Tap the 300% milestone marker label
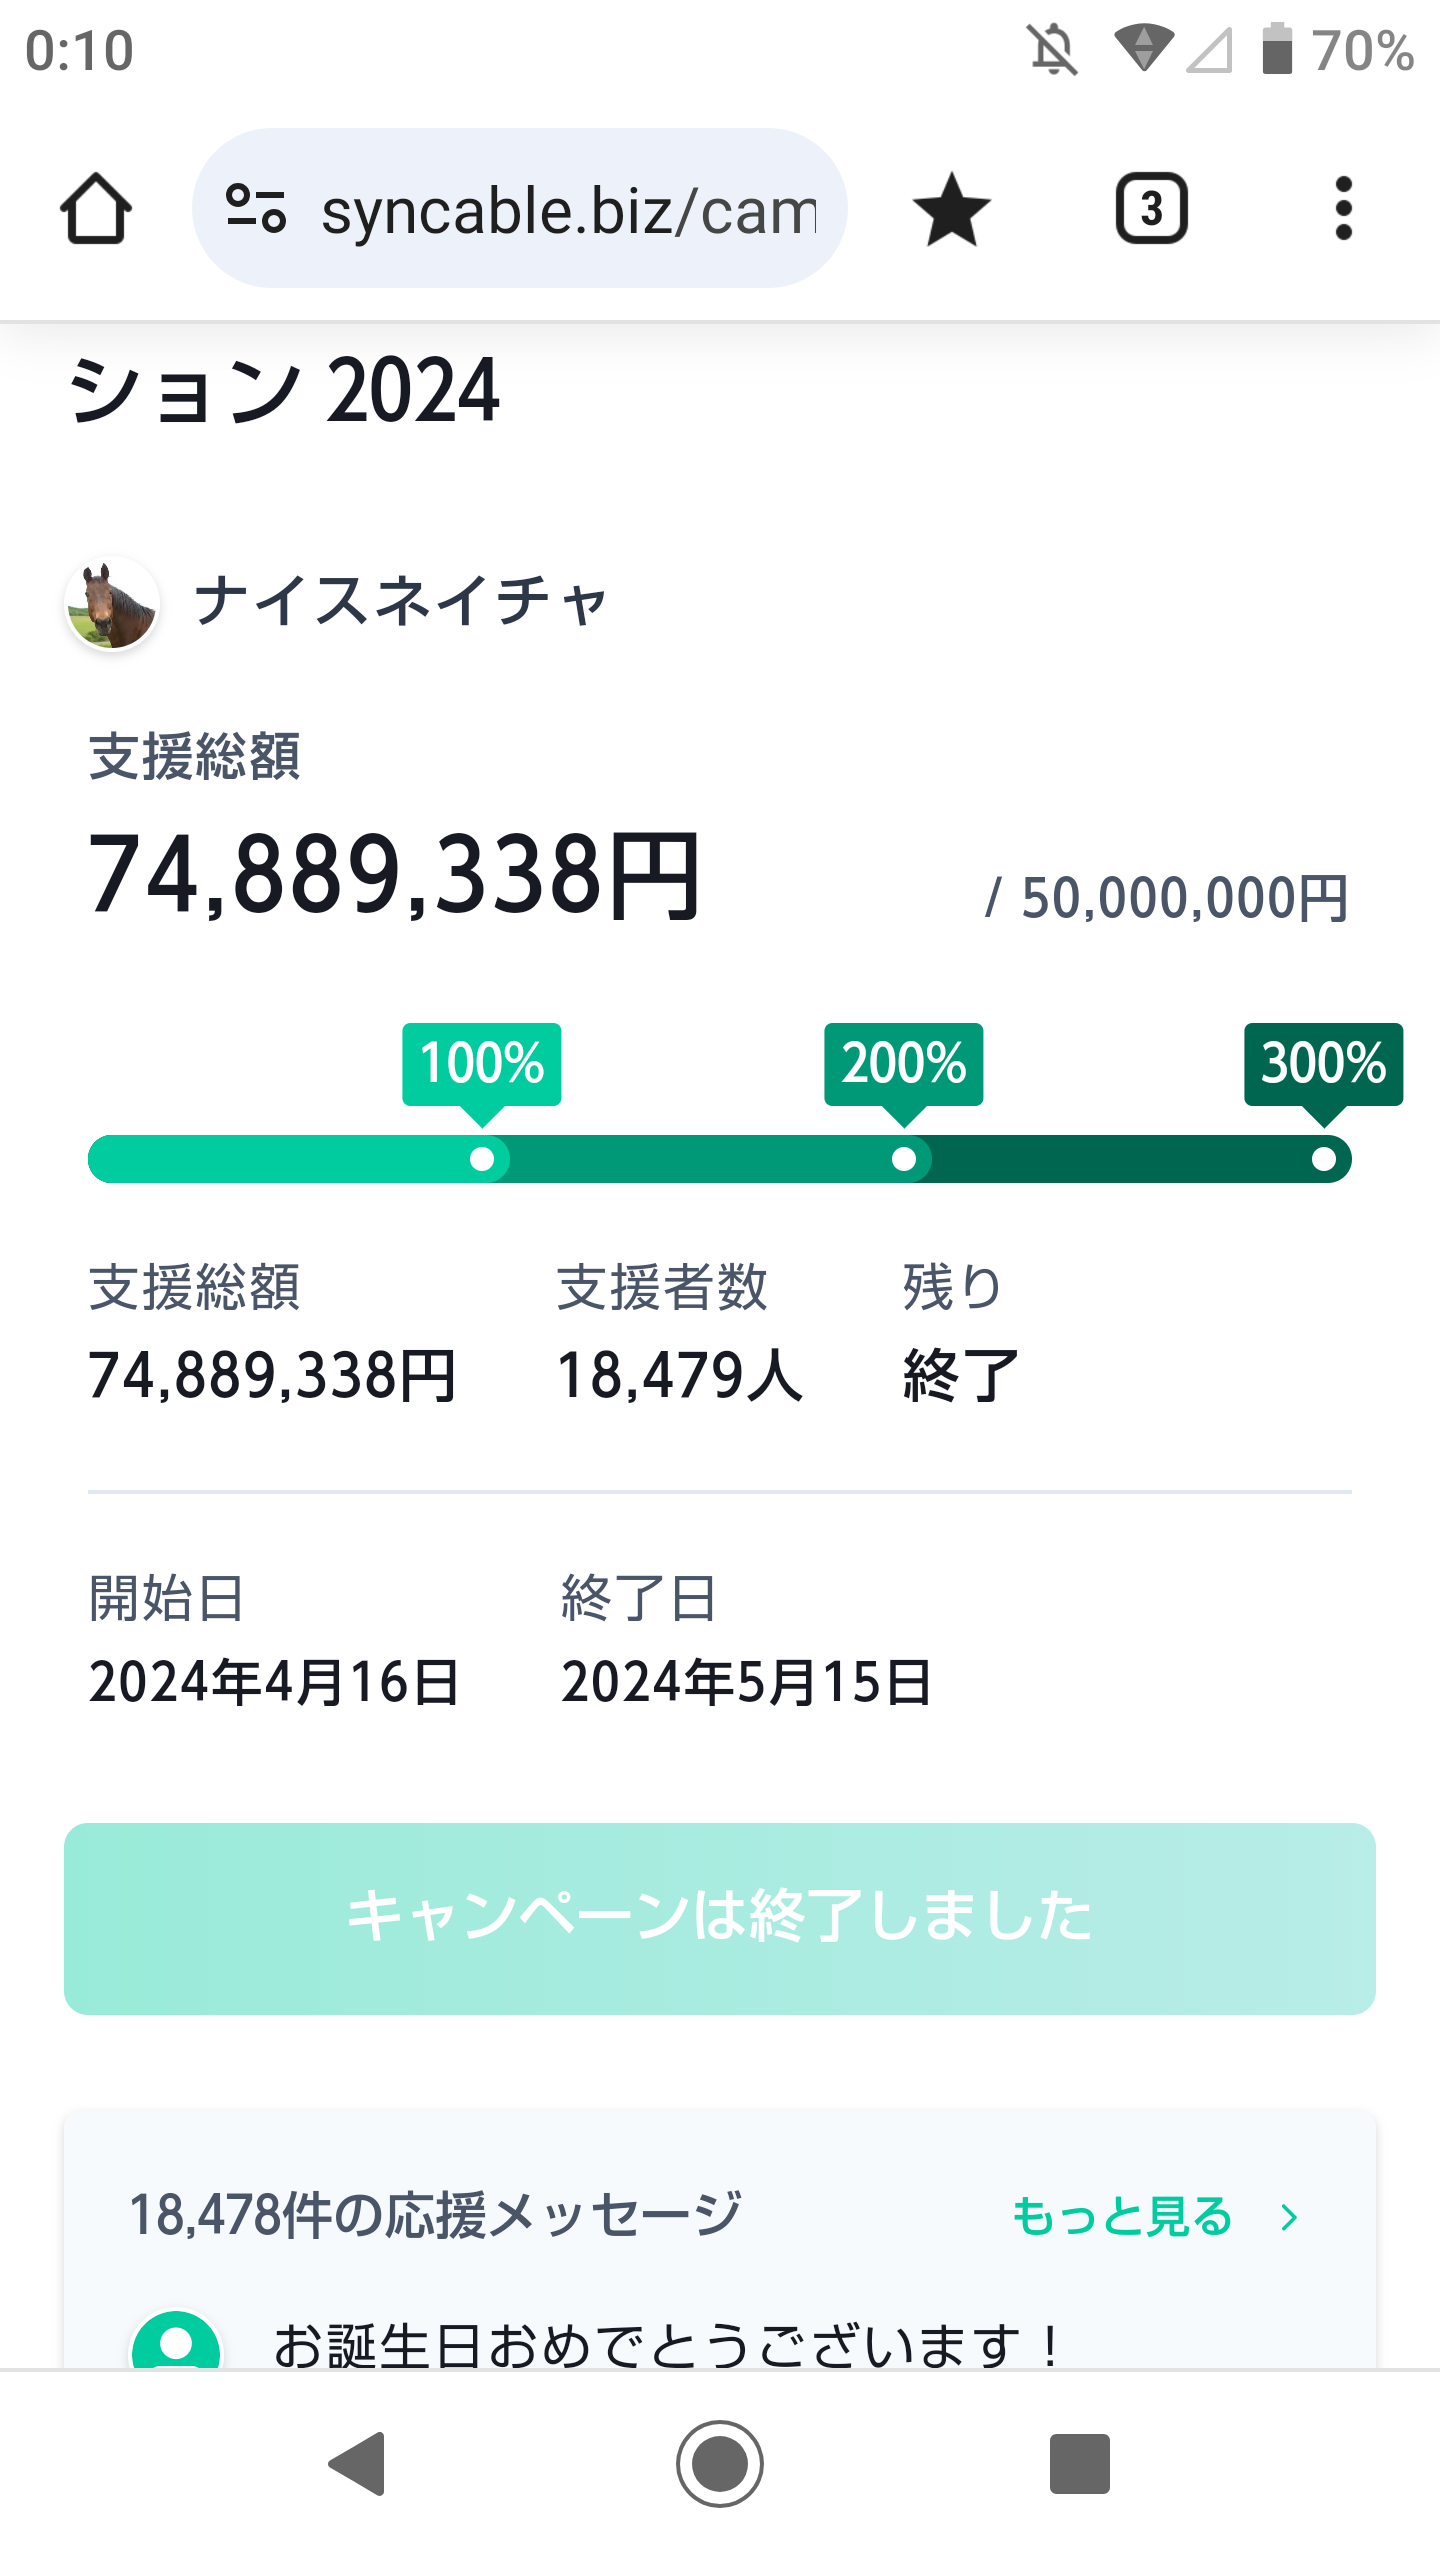Viewport: 1440px width, 2560px height. click(1323, 1063)
